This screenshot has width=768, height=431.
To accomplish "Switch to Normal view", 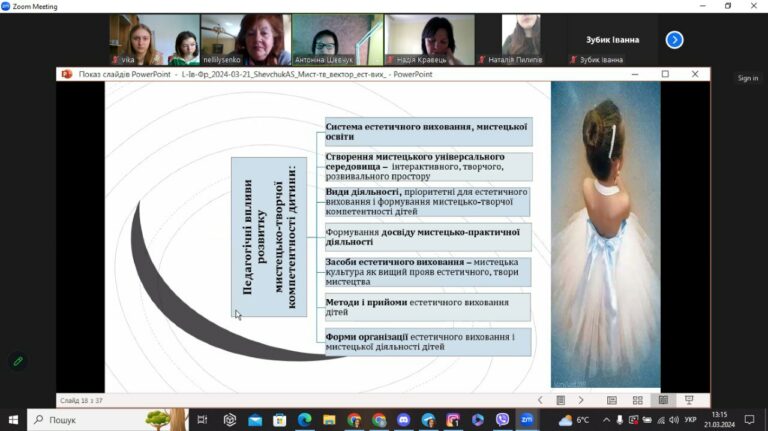I will pyautogui.click(x=612, y=400).
